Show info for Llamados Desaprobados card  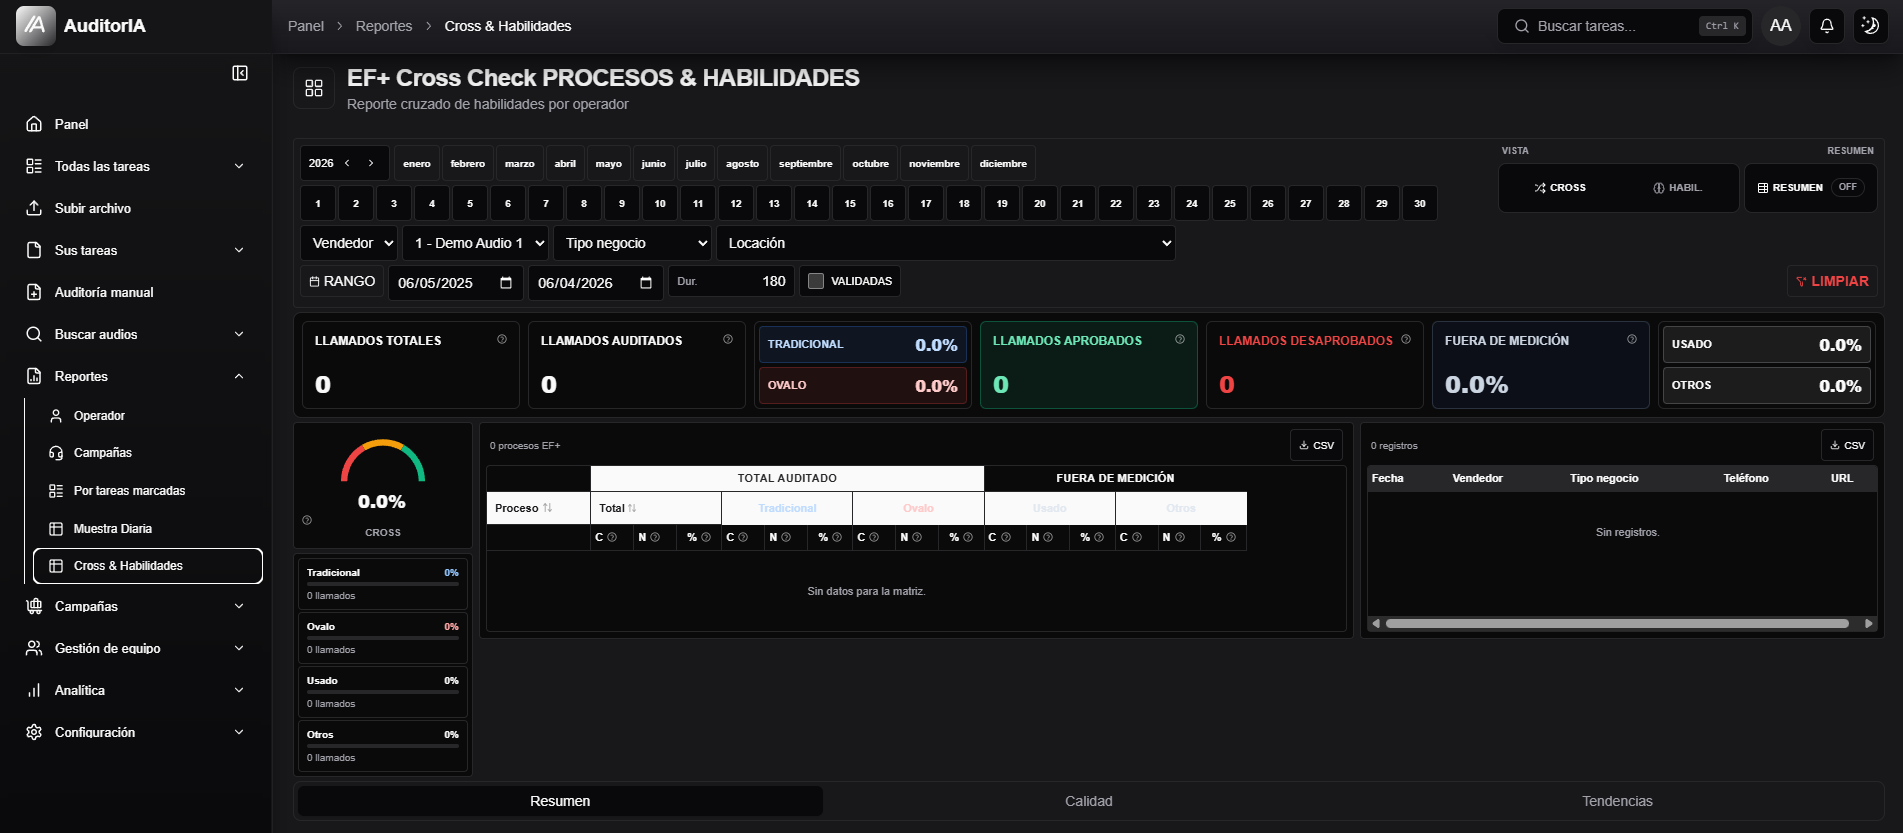point(1406,339)
